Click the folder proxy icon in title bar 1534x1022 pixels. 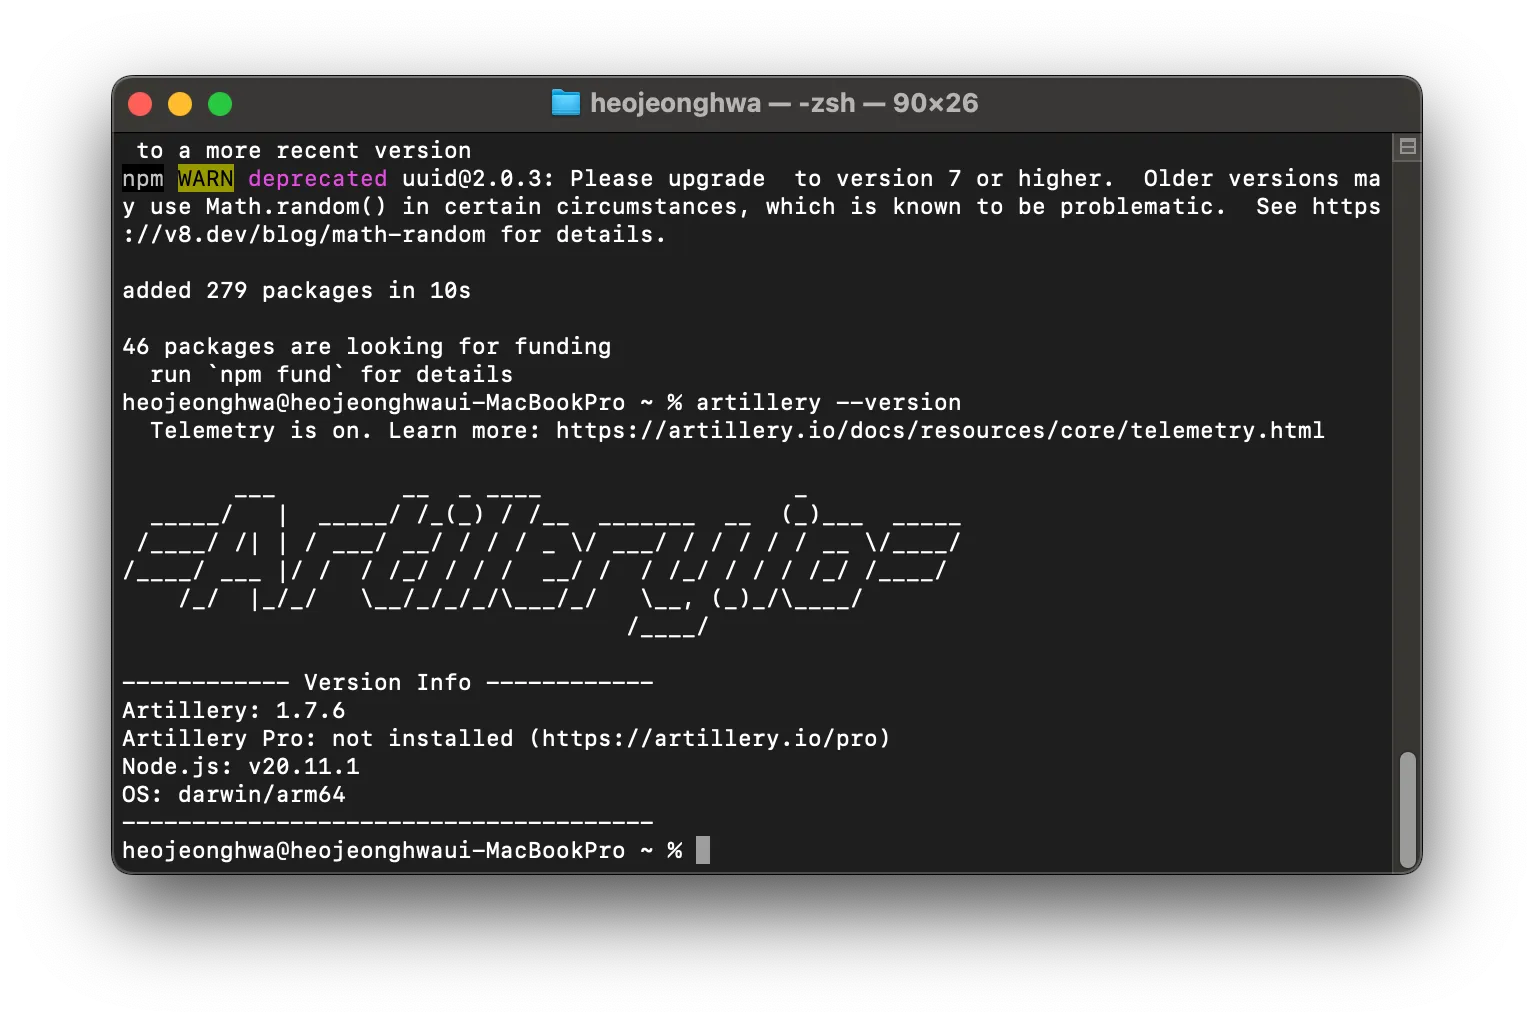[x=566, y=103]
